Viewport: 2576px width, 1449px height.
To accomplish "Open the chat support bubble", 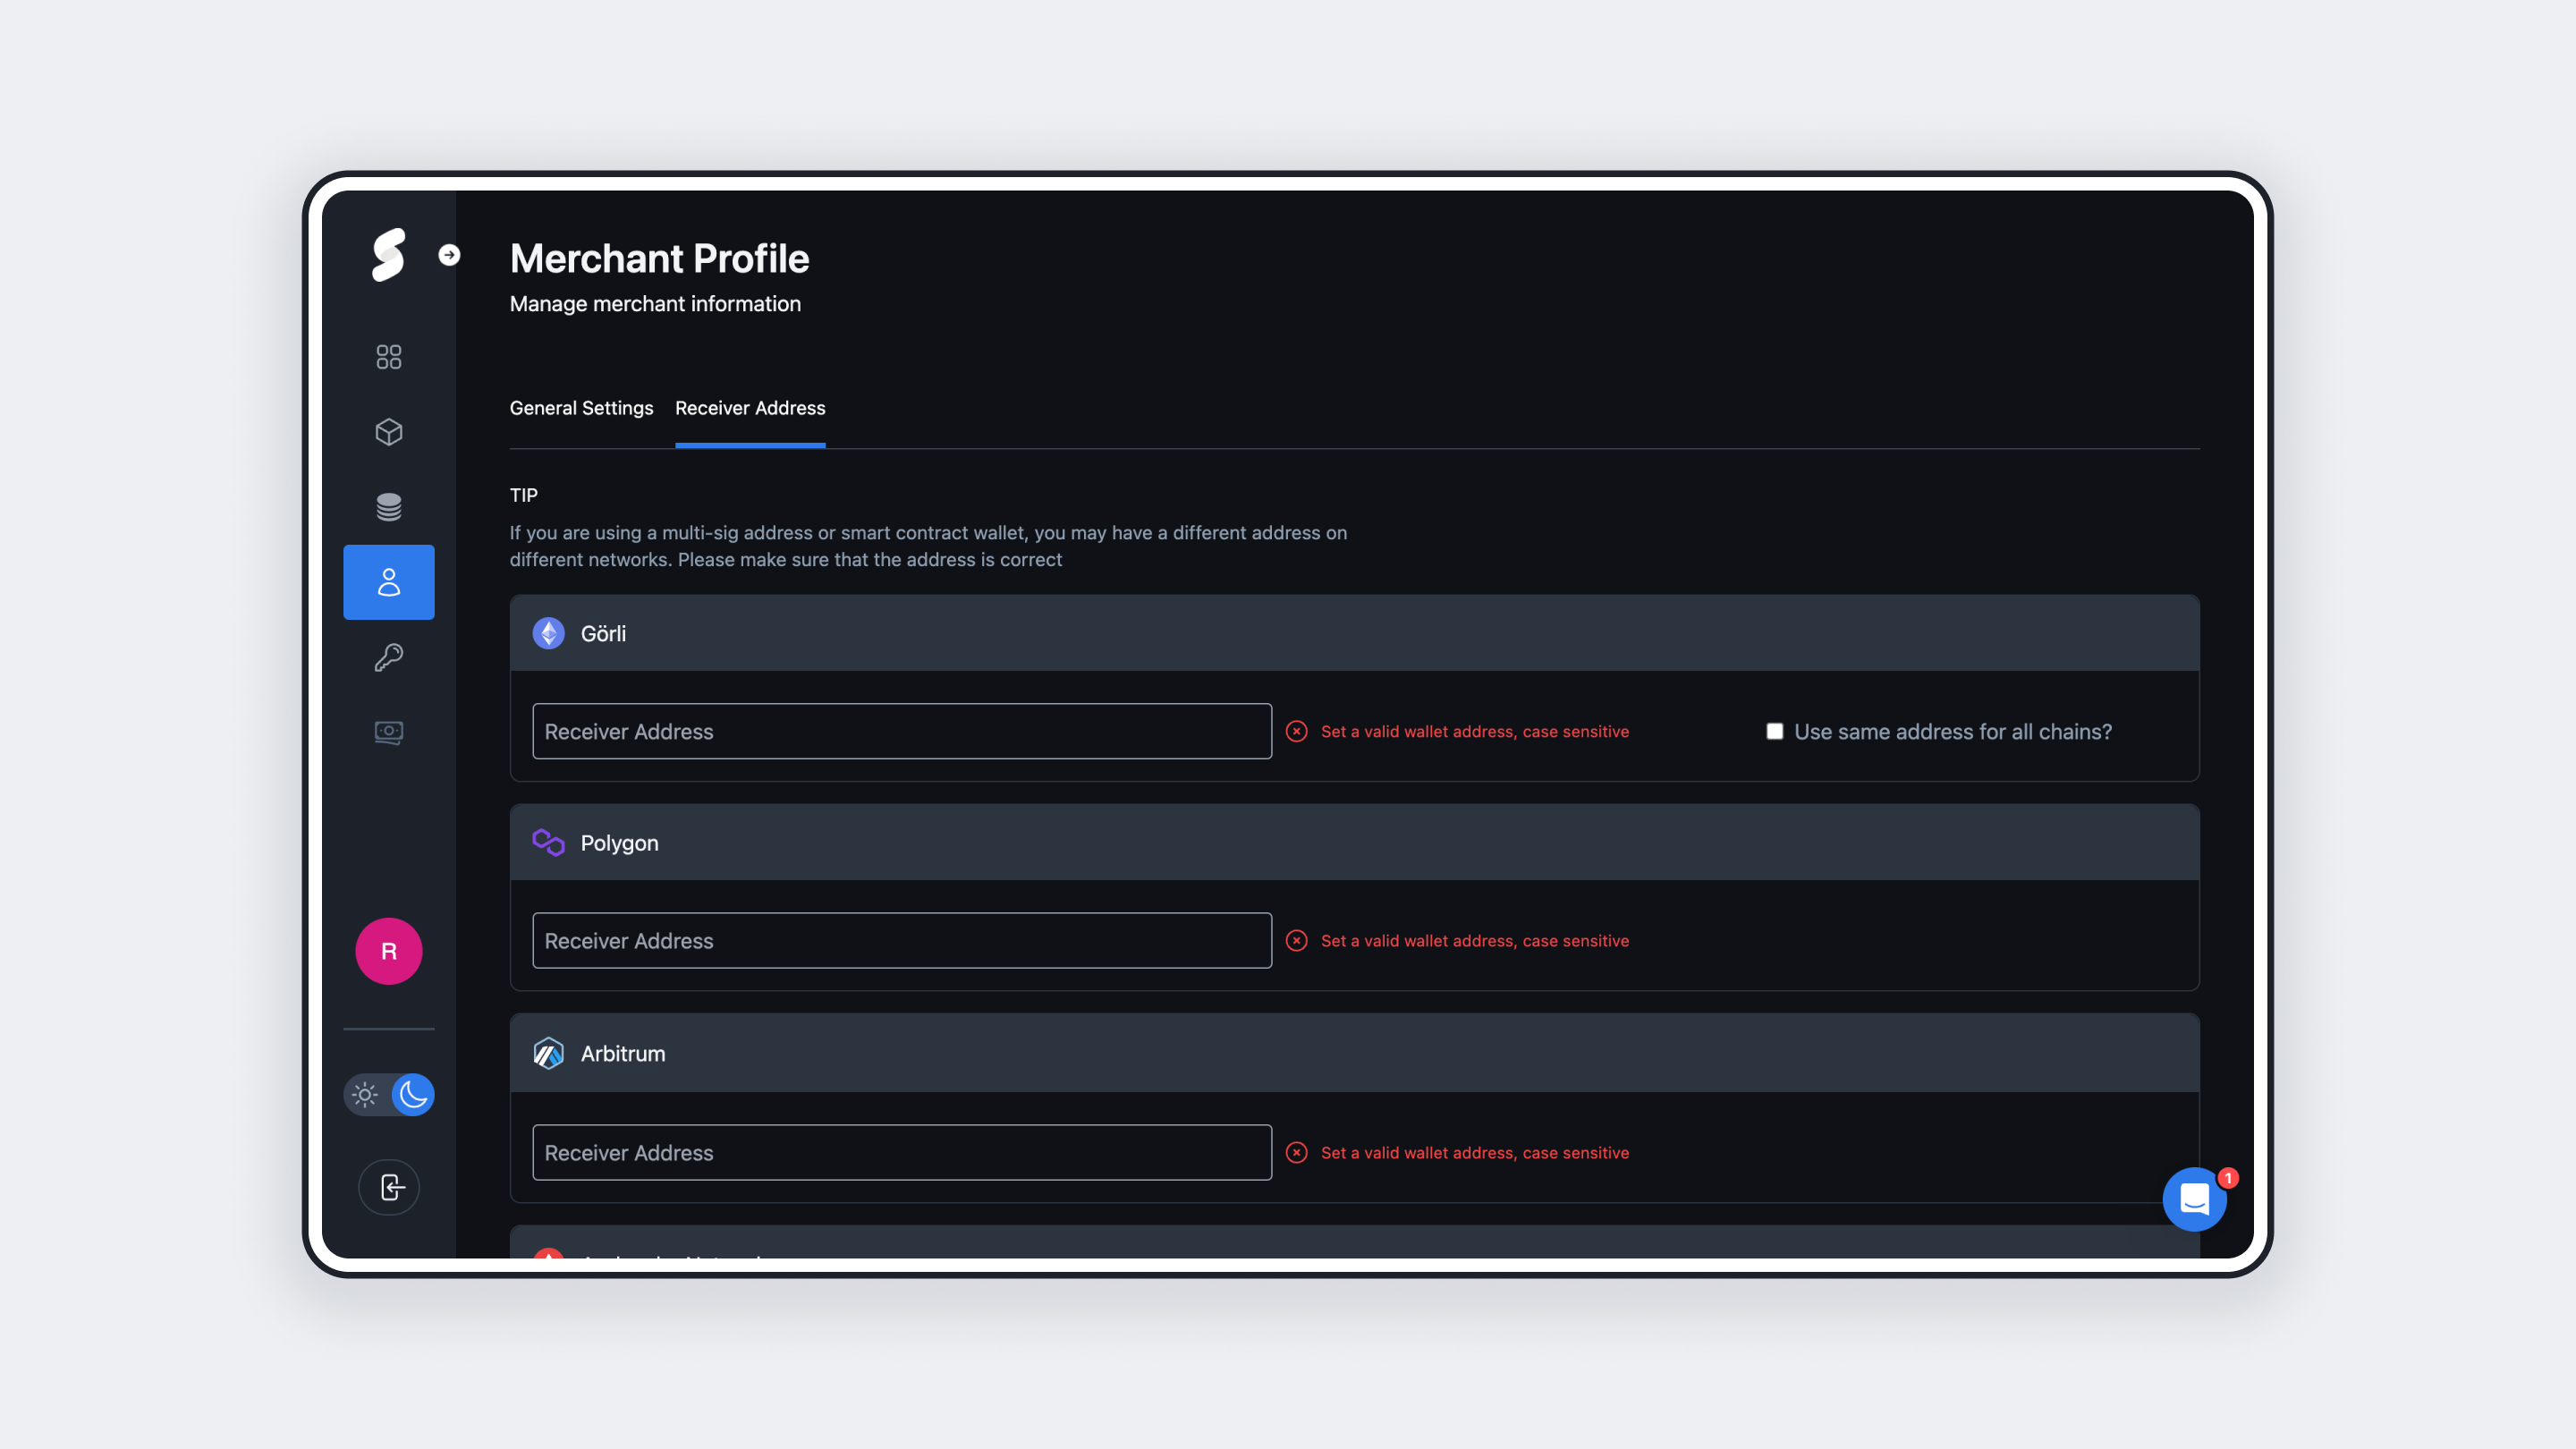I will [2194, 1199].
